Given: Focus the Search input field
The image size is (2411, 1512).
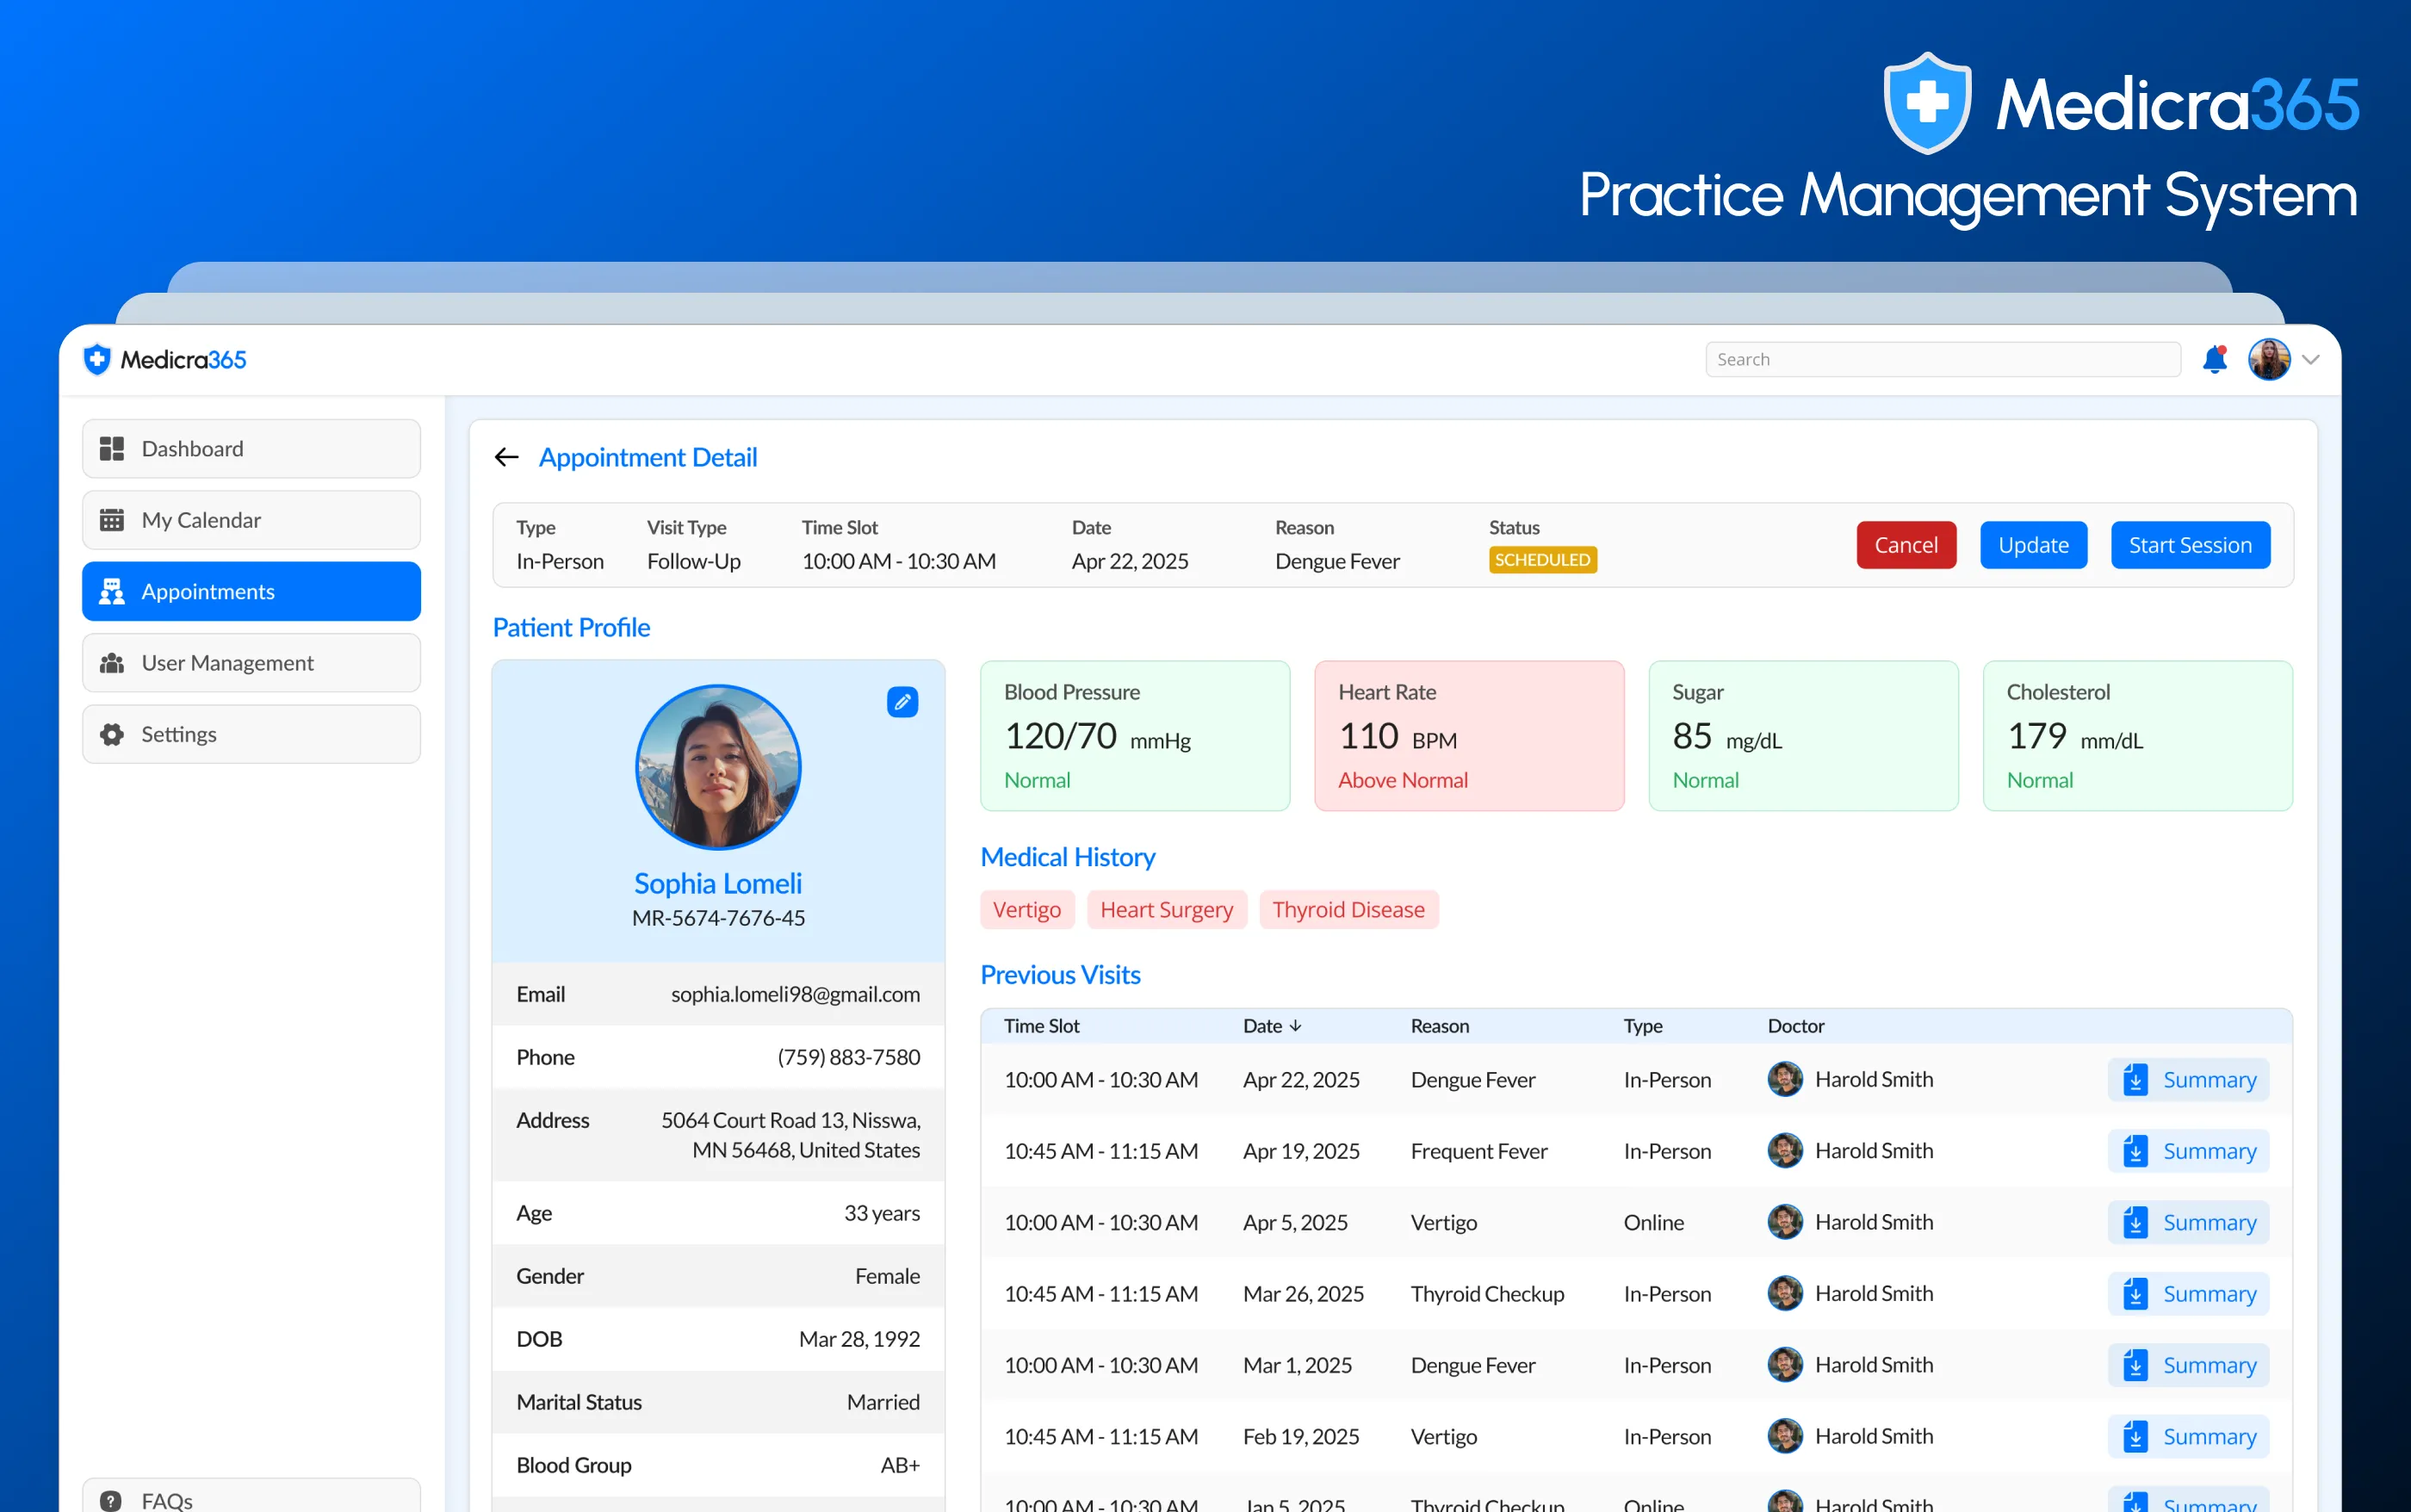Looking at the screenshot, I should [x=1942, y=359].
